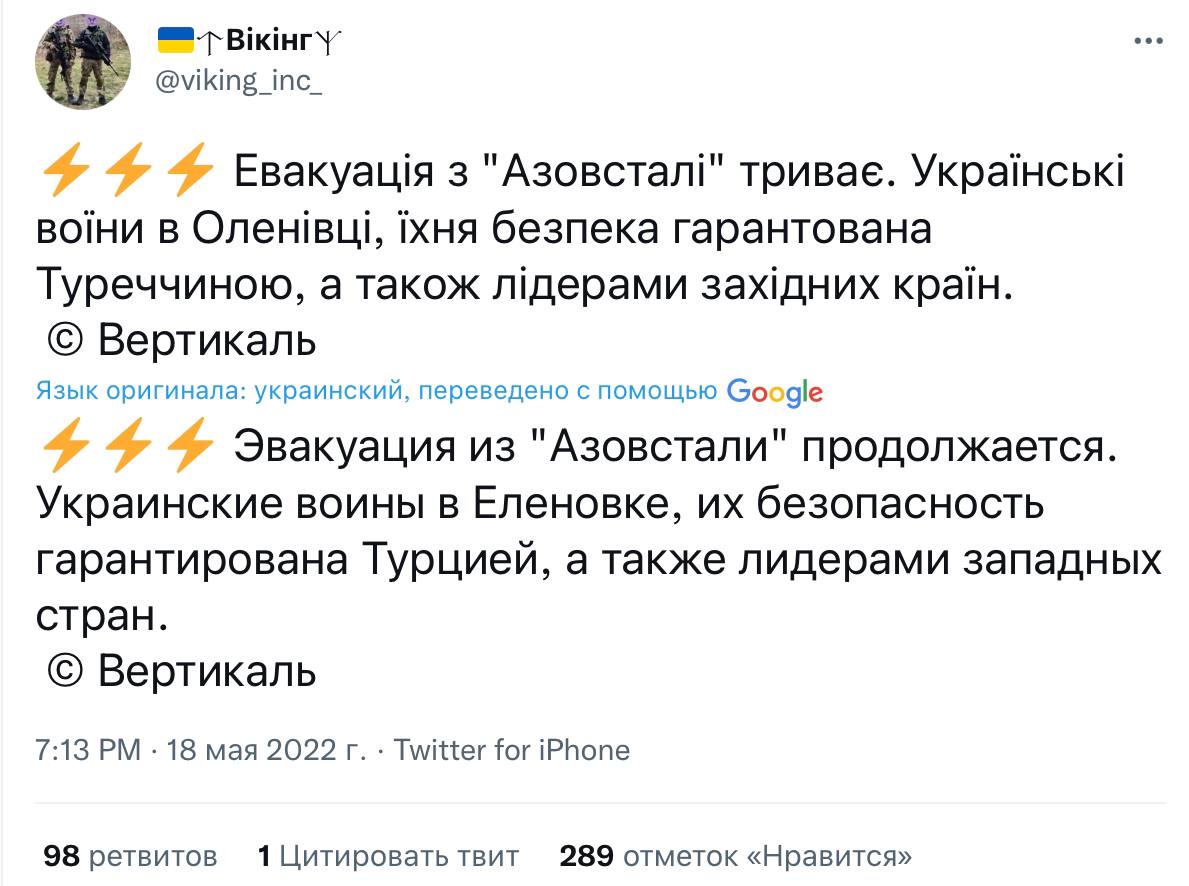
Task: Click the rune symbol after Вікінг
Action: (x=327, y=42)
